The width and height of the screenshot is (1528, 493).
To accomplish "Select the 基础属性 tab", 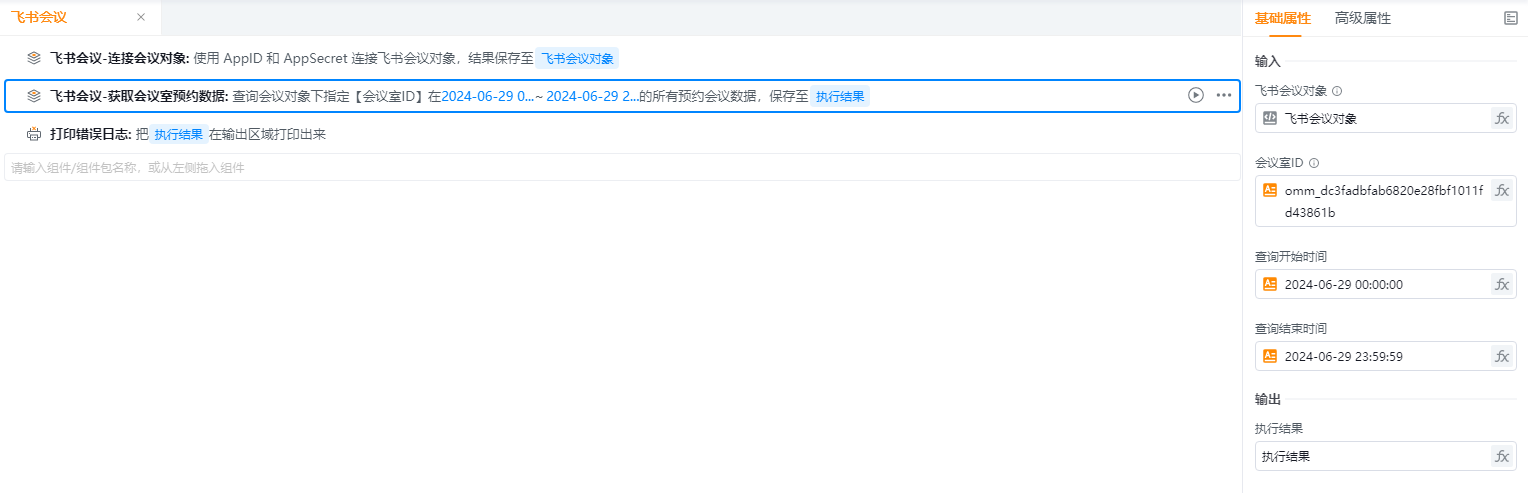I will tap(1283, 18).
